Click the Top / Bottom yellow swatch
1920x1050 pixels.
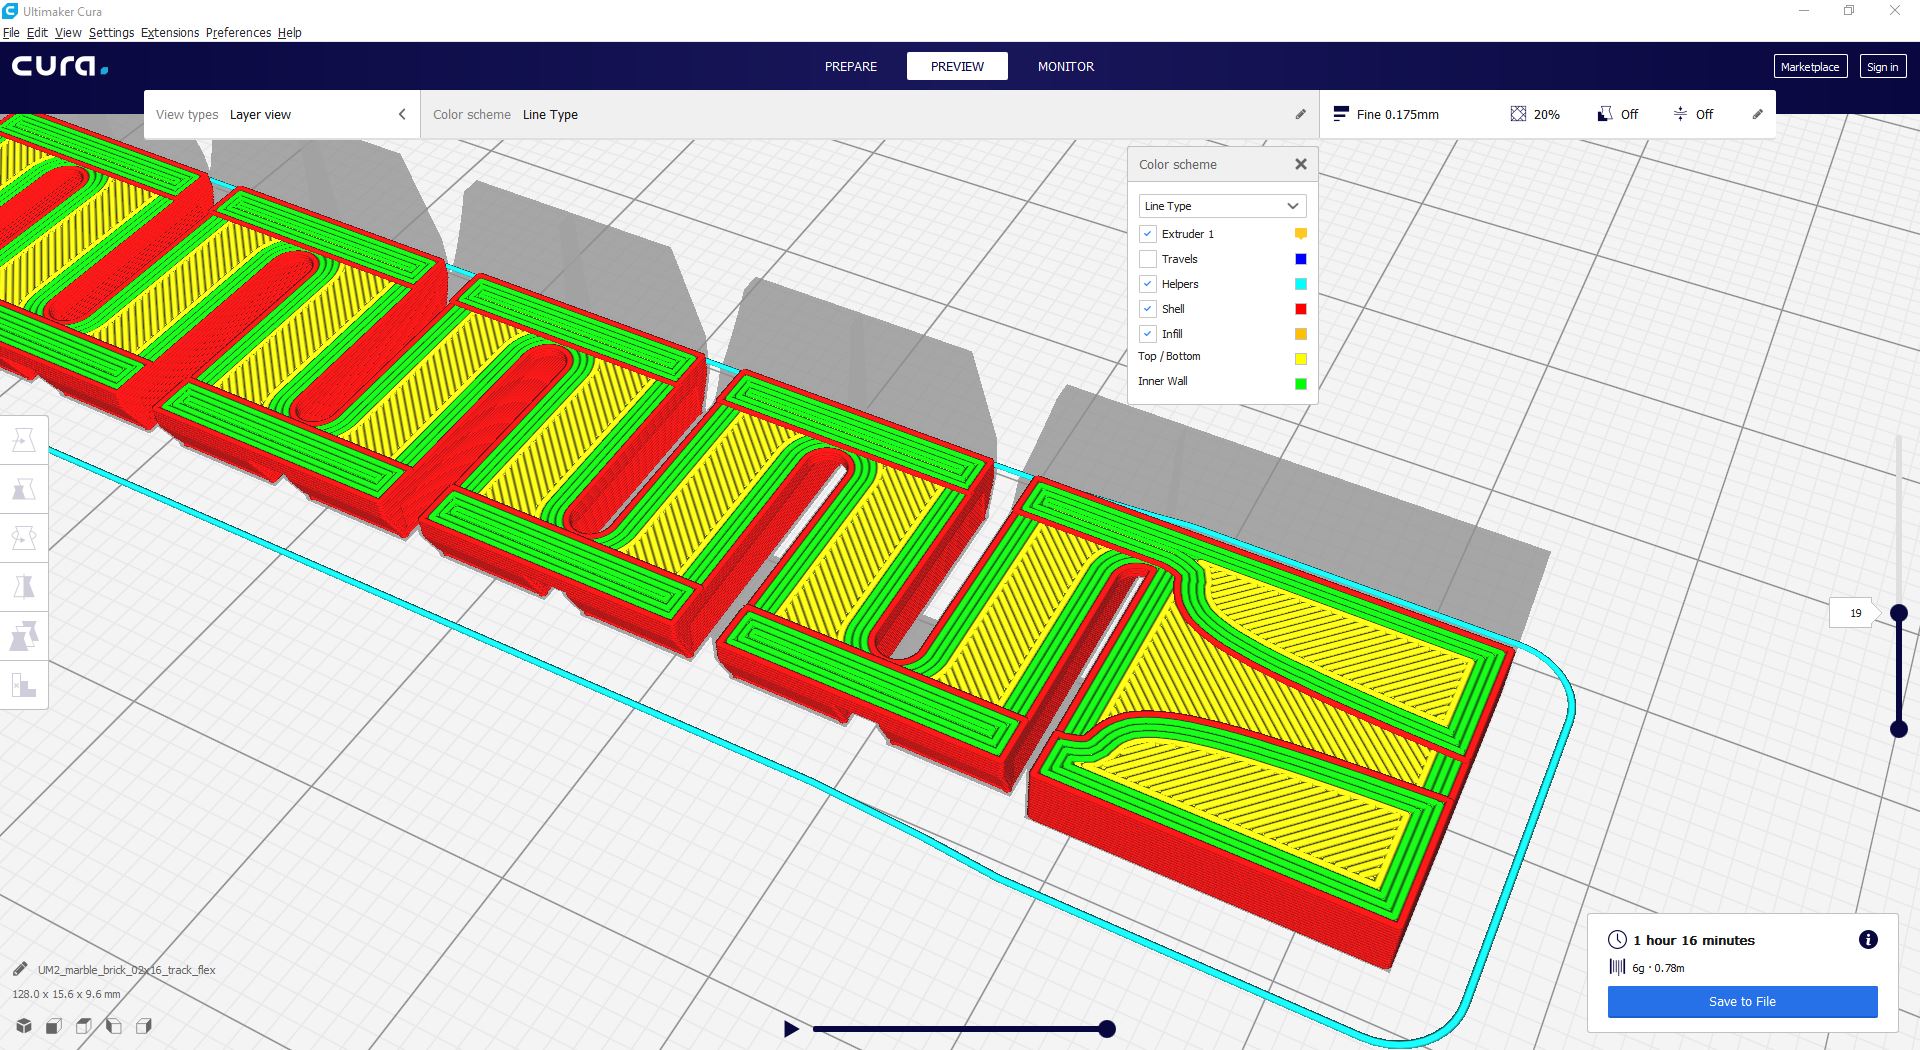[x=1300, y=358]
